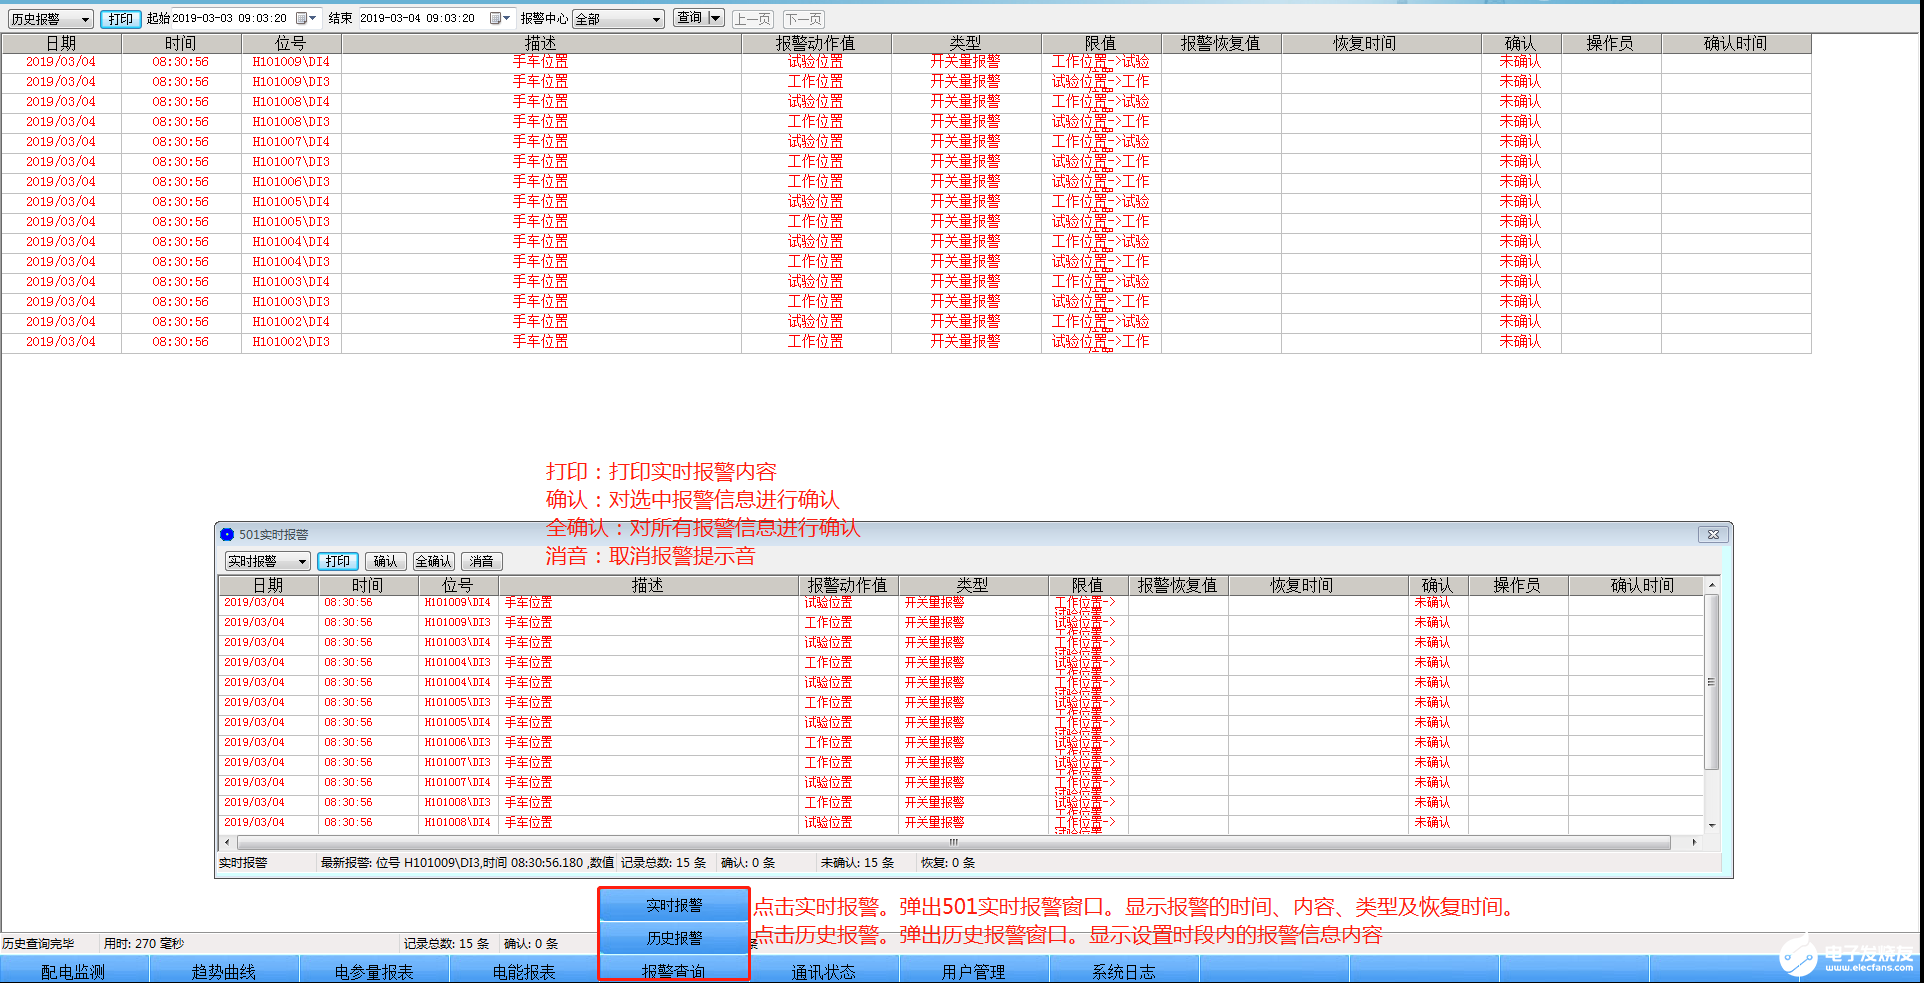
Task: Click 记录总数: 15 条 in the bottom status bar
Action: tap(446, 943)
